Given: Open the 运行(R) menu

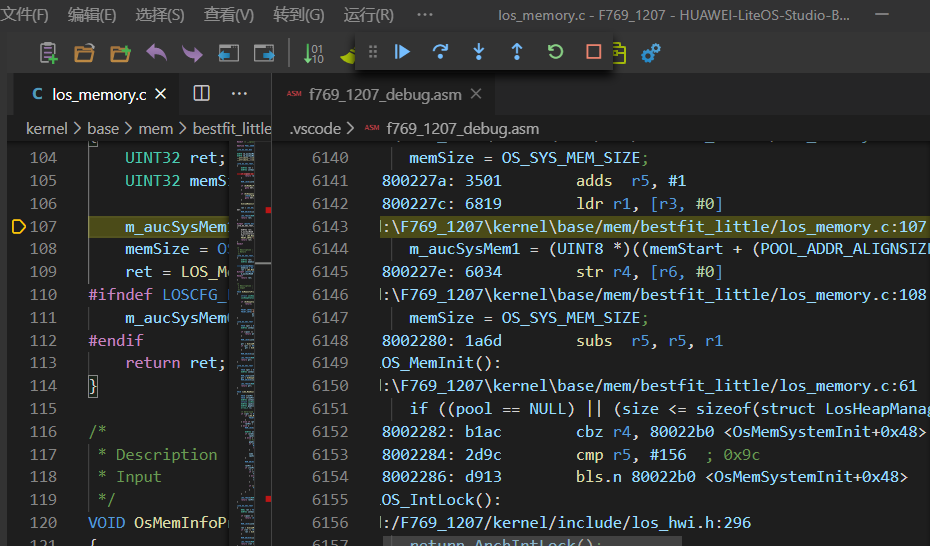Looking at the screenshot, I should 368,15.
